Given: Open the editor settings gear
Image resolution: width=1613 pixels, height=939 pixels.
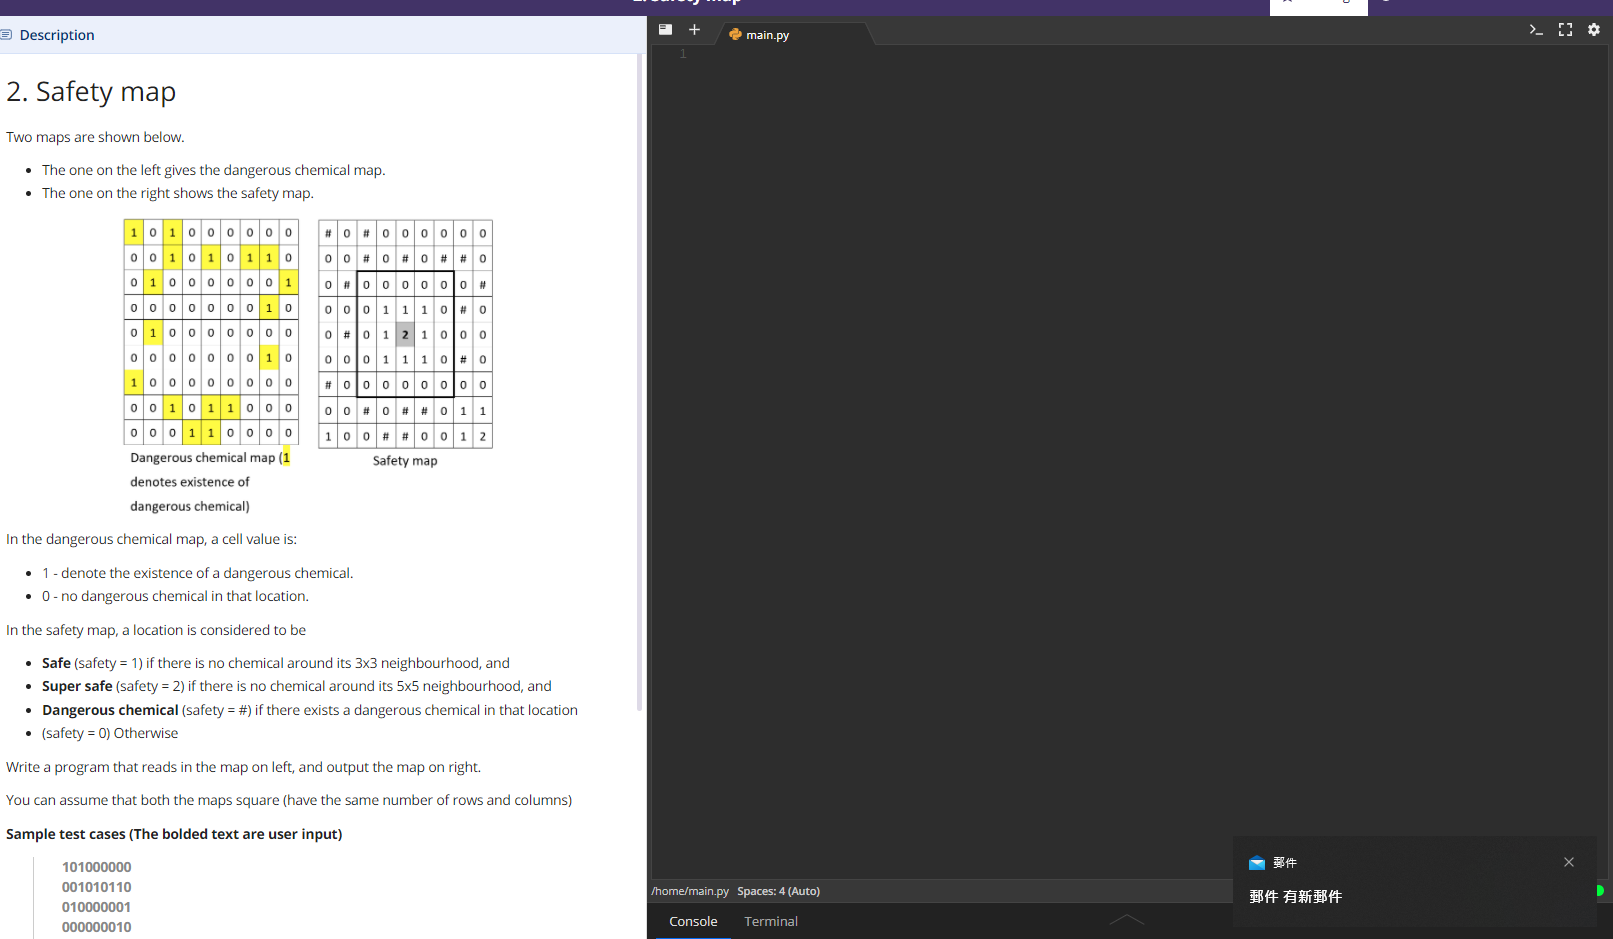Looking at the screenshot, I should [1593, 29].
